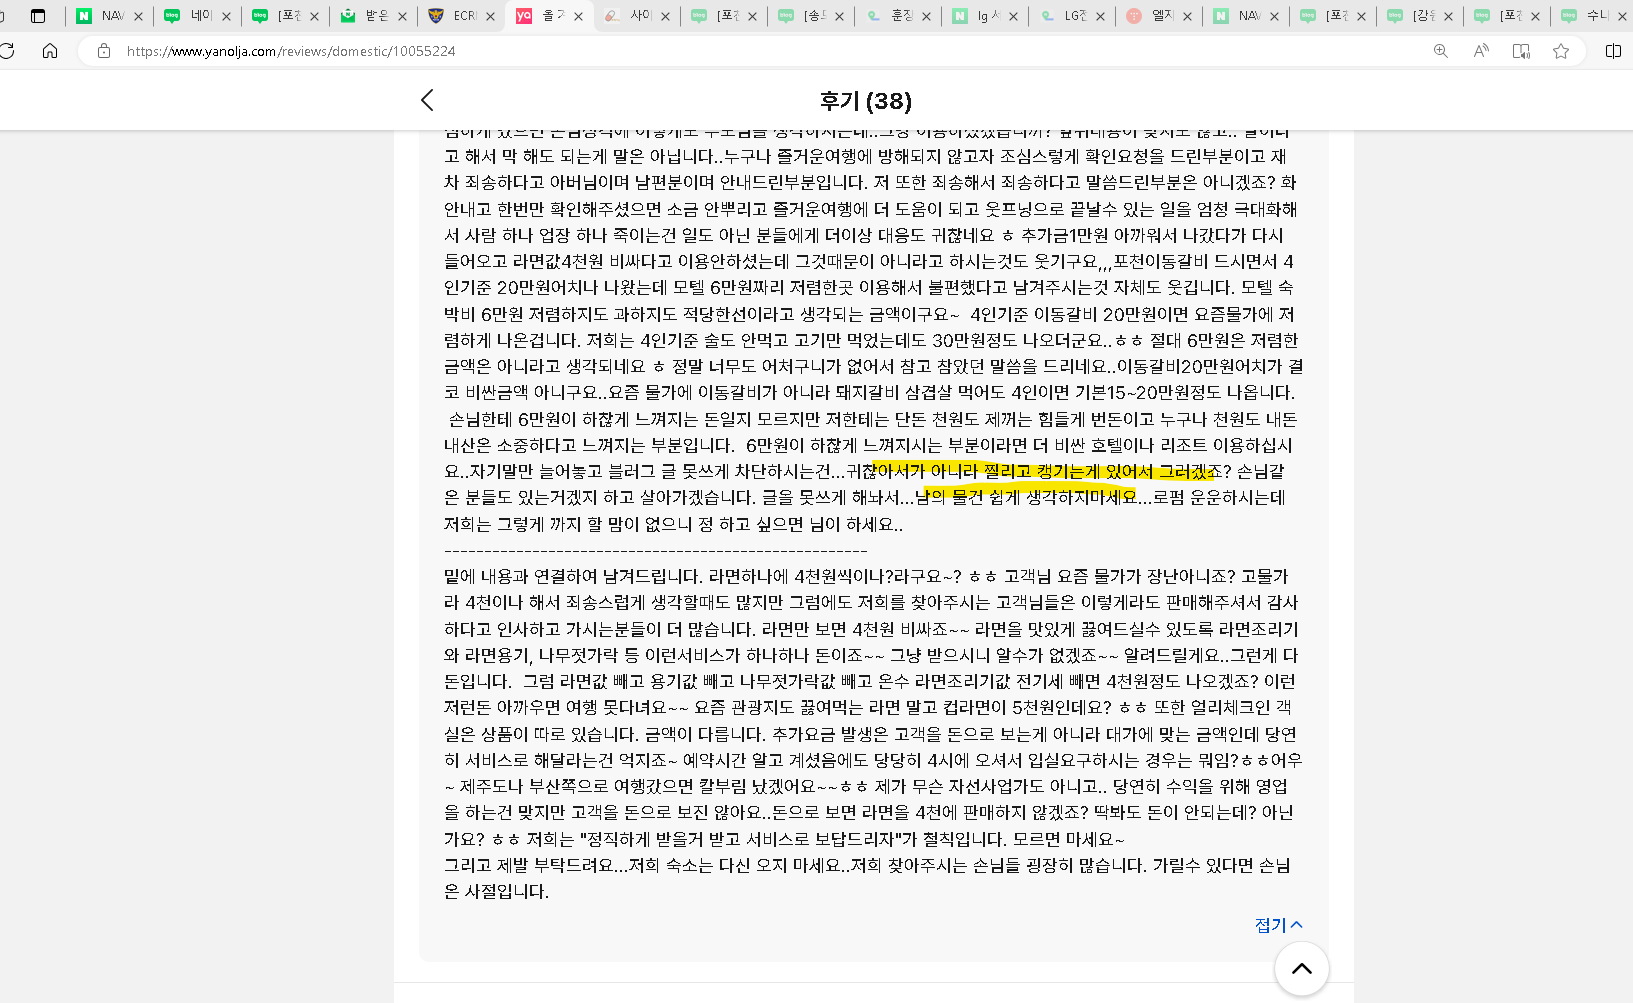Open the split screen icon in toolbar
1633x1003 pixels.
[x=1612, y=51]
